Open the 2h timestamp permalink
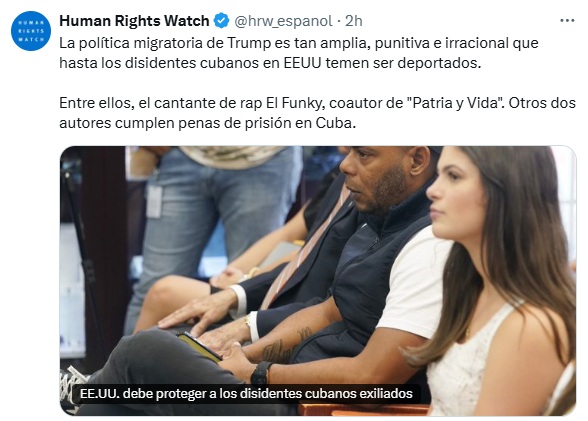588x421 pixels. point(354,21)
